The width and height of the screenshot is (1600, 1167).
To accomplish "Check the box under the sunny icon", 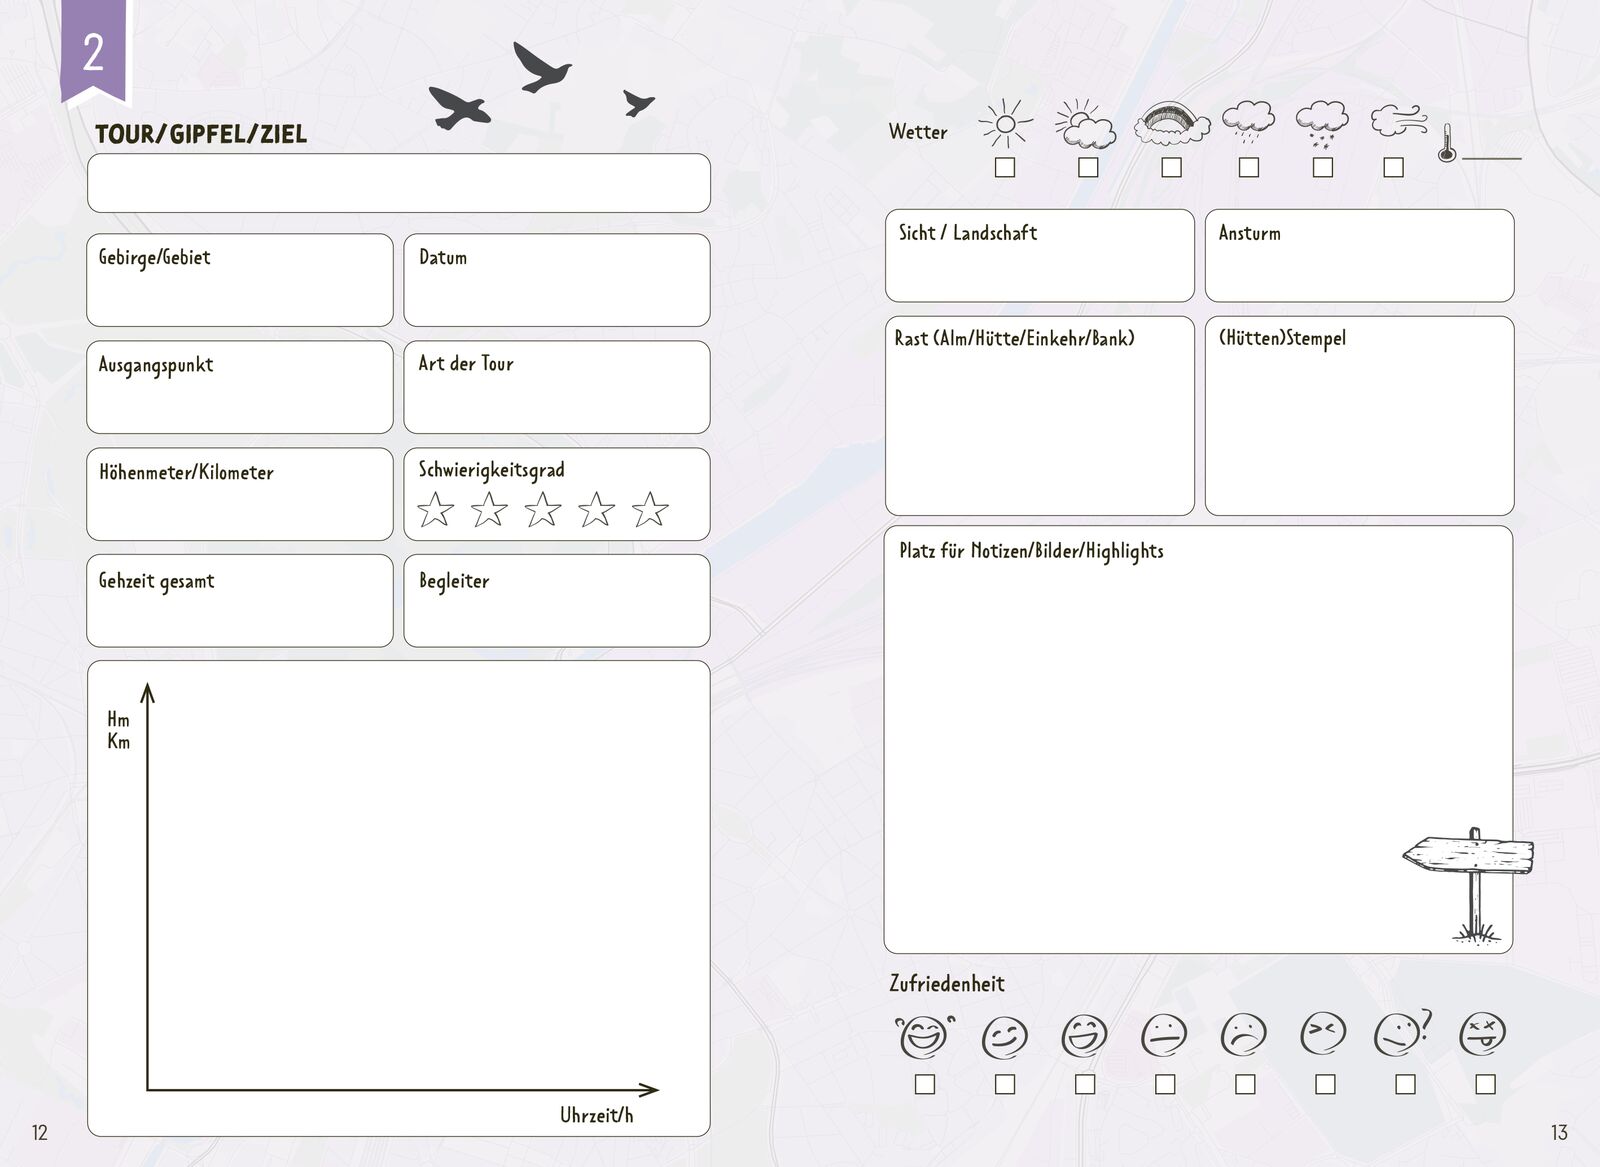I will [x=1005, y=168].
